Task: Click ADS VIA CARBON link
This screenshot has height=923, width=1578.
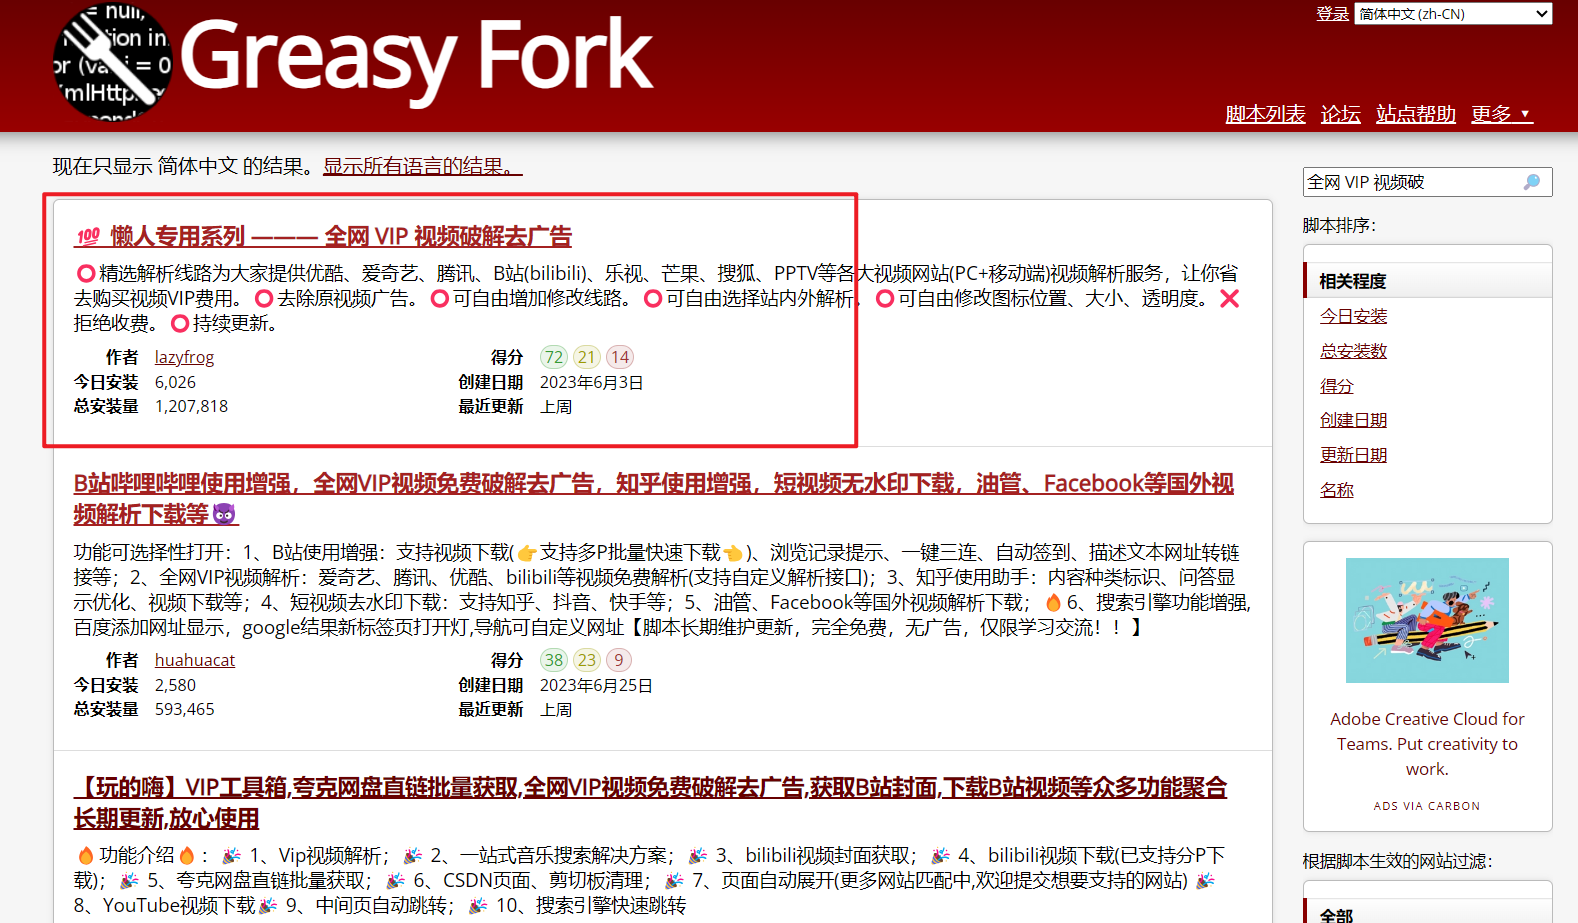Action: click(1427, 806)
